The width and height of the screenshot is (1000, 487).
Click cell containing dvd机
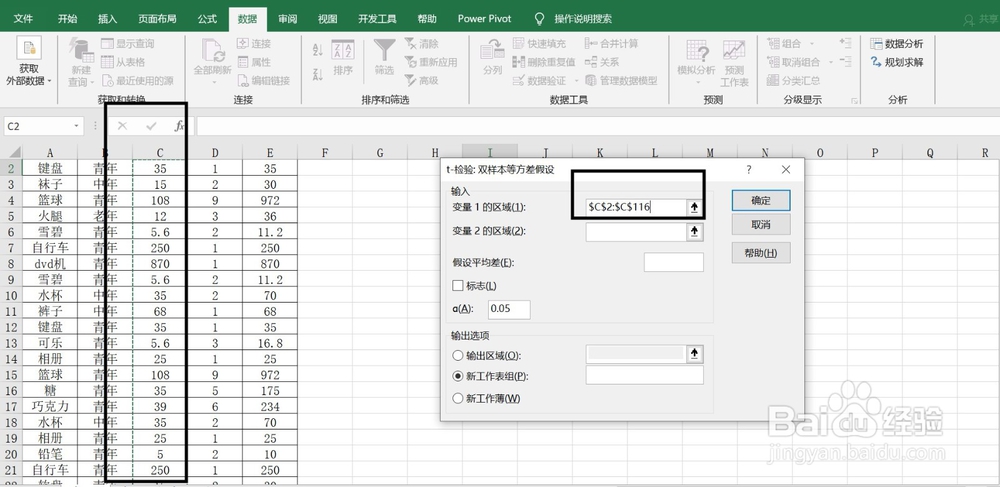tap(50, 263)
